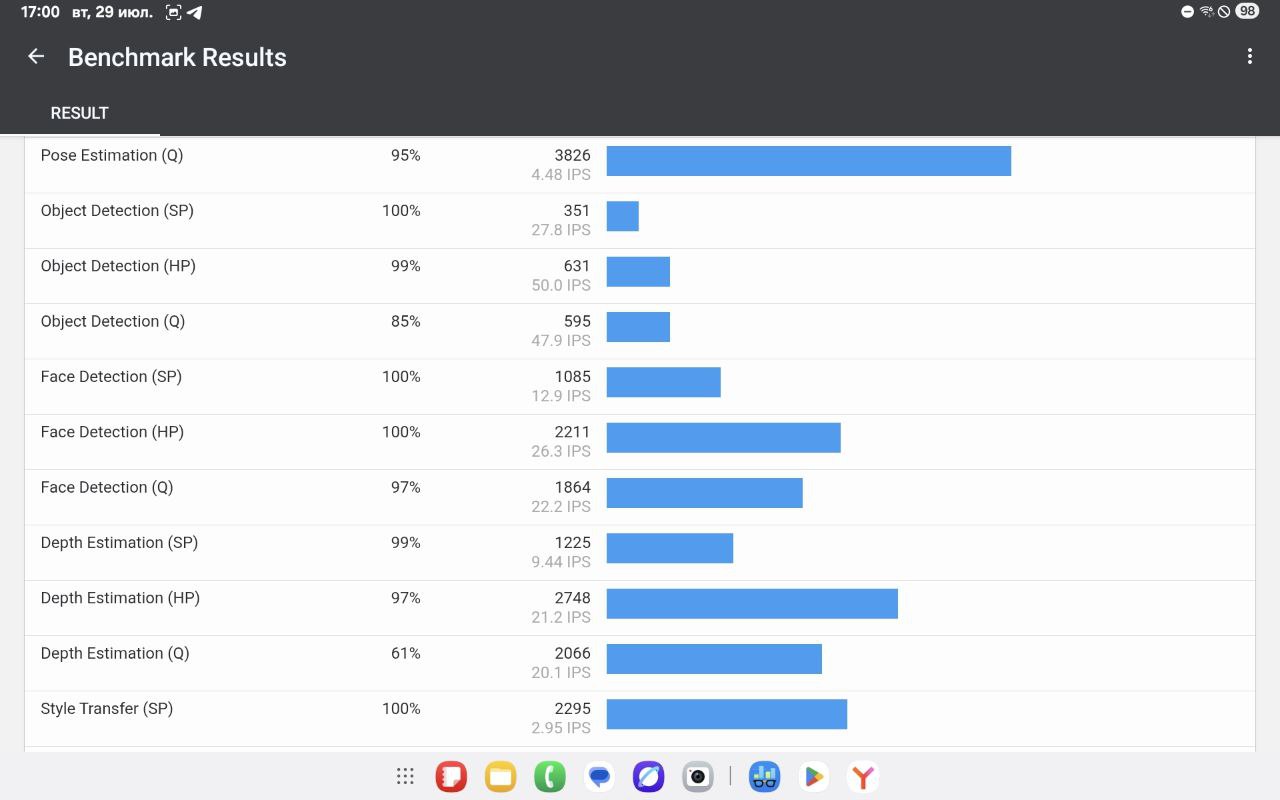Click the Style Transfer (SP) result bar

click(x=726, y=714)
